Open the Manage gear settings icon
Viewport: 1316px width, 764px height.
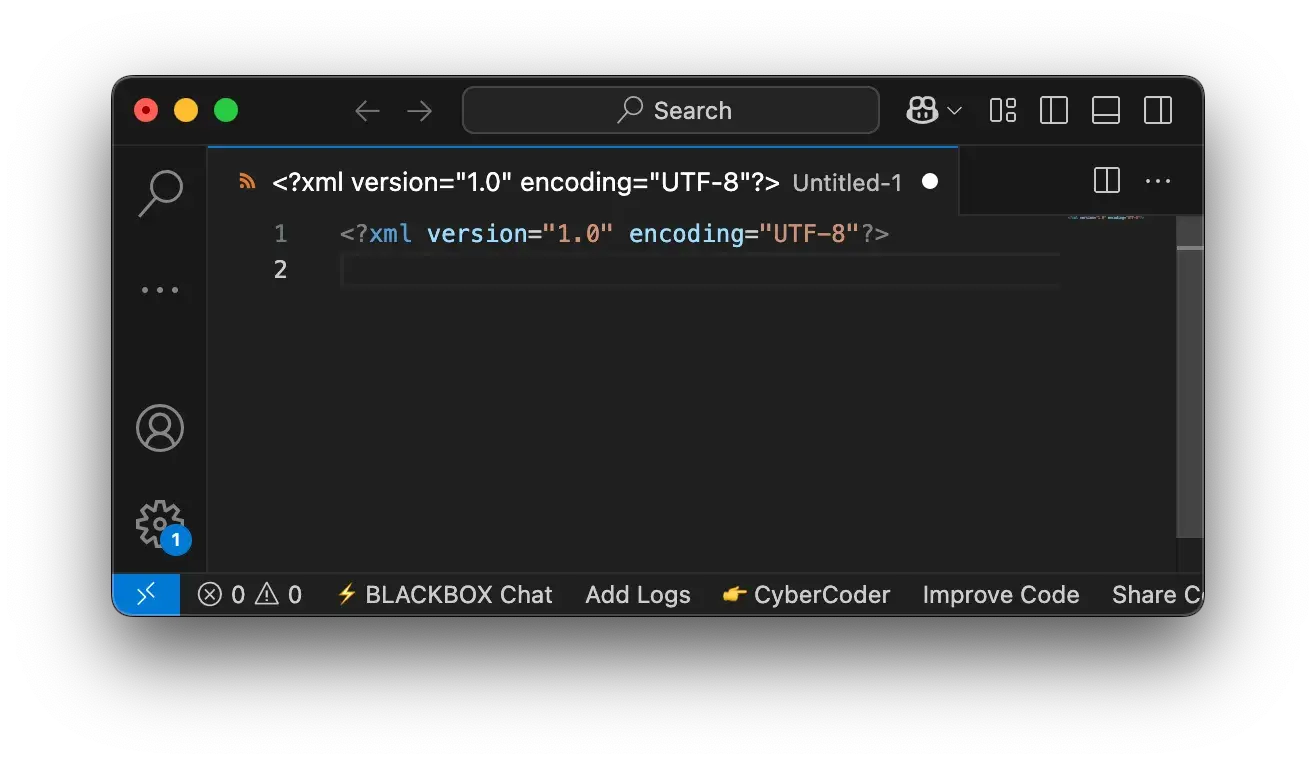point(160,524)
